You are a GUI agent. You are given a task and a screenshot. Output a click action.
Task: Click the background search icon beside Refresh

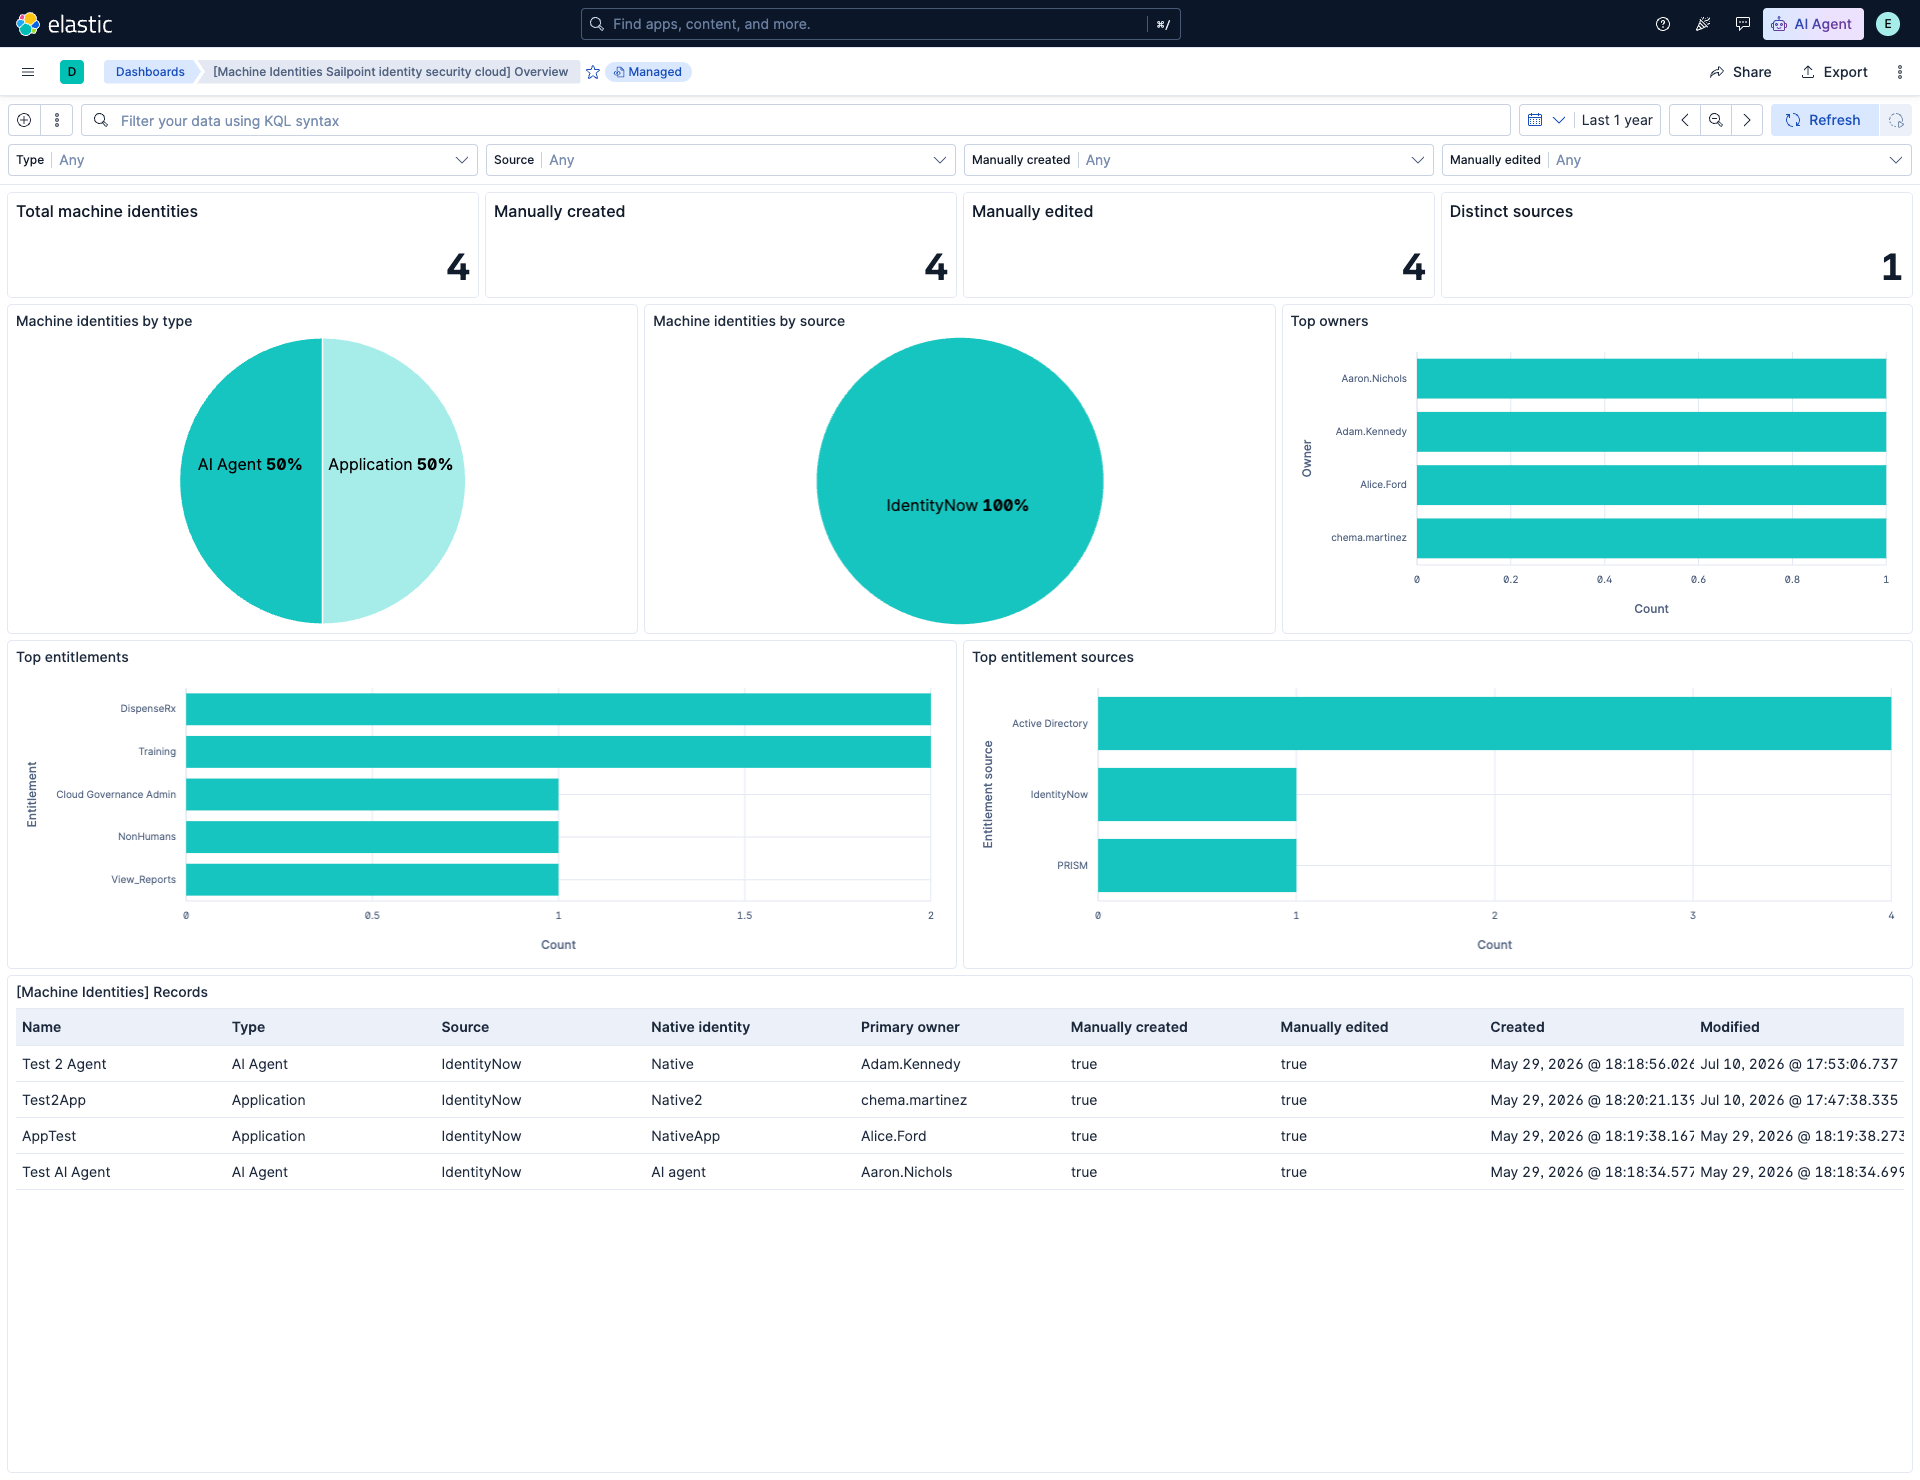(1896, 120)
